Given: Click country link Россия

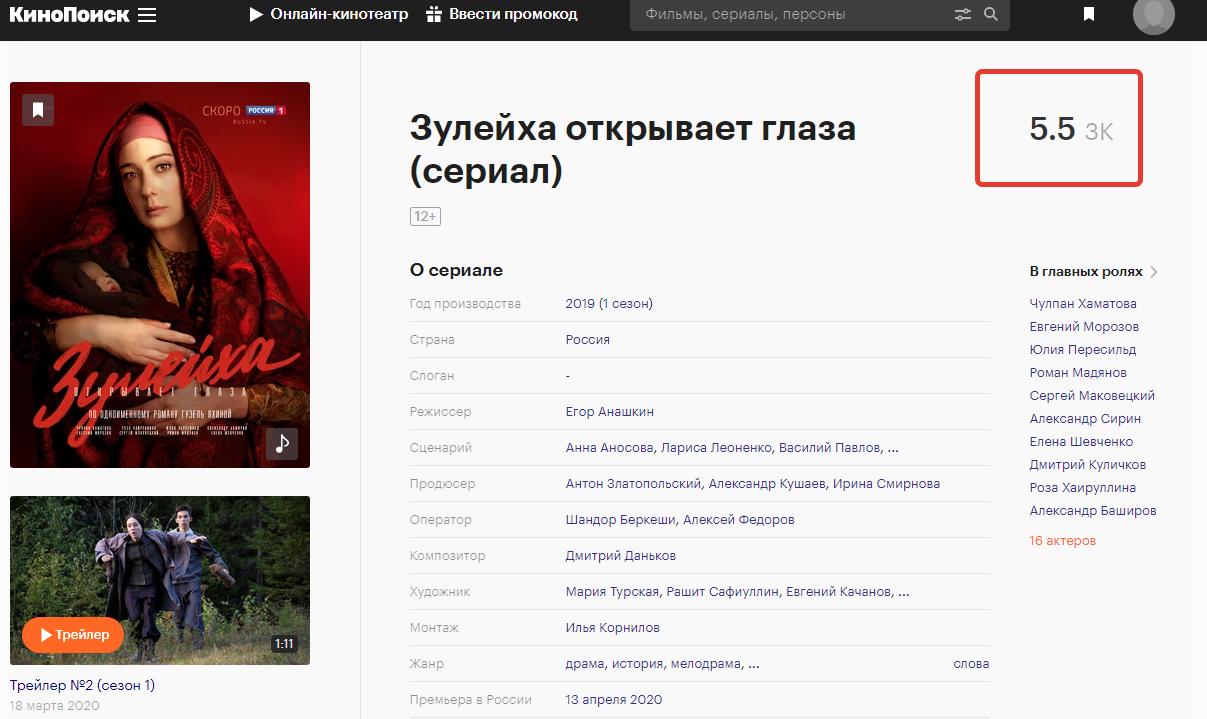Looking at the screenshot, I should tap(588, 339).
